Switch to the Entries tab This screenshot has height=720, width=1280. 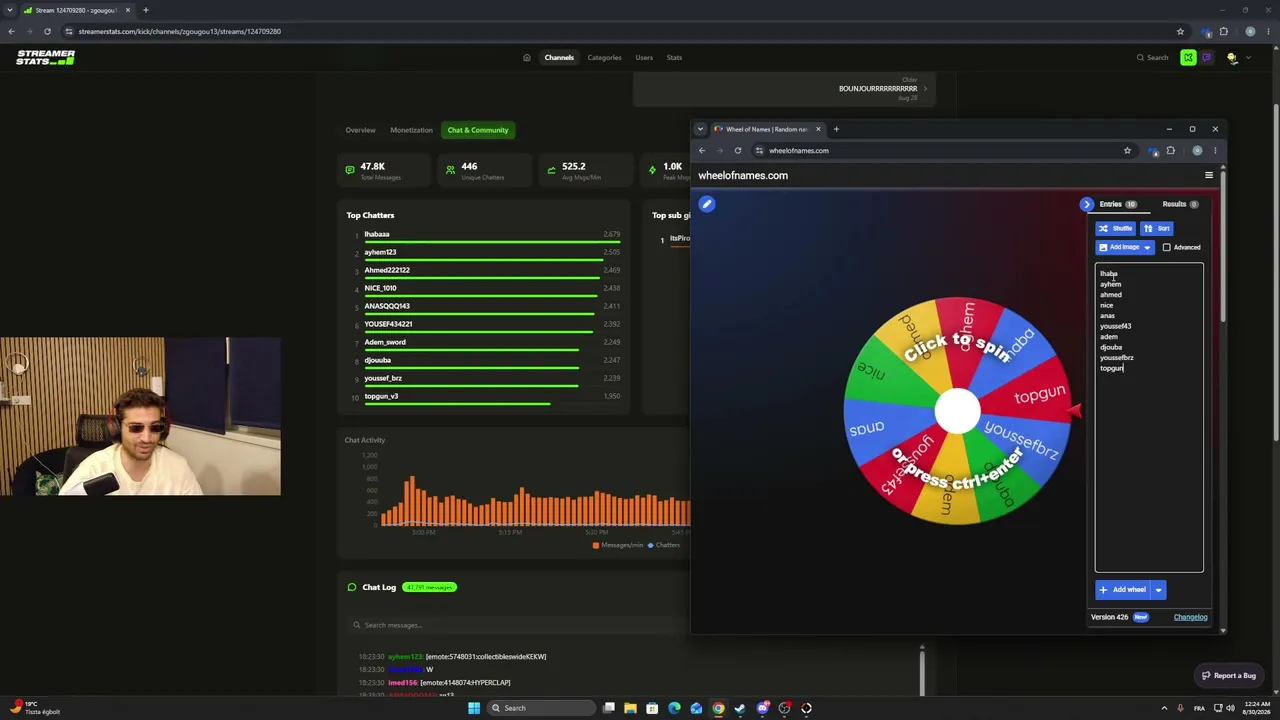(x=1117, y=204)
